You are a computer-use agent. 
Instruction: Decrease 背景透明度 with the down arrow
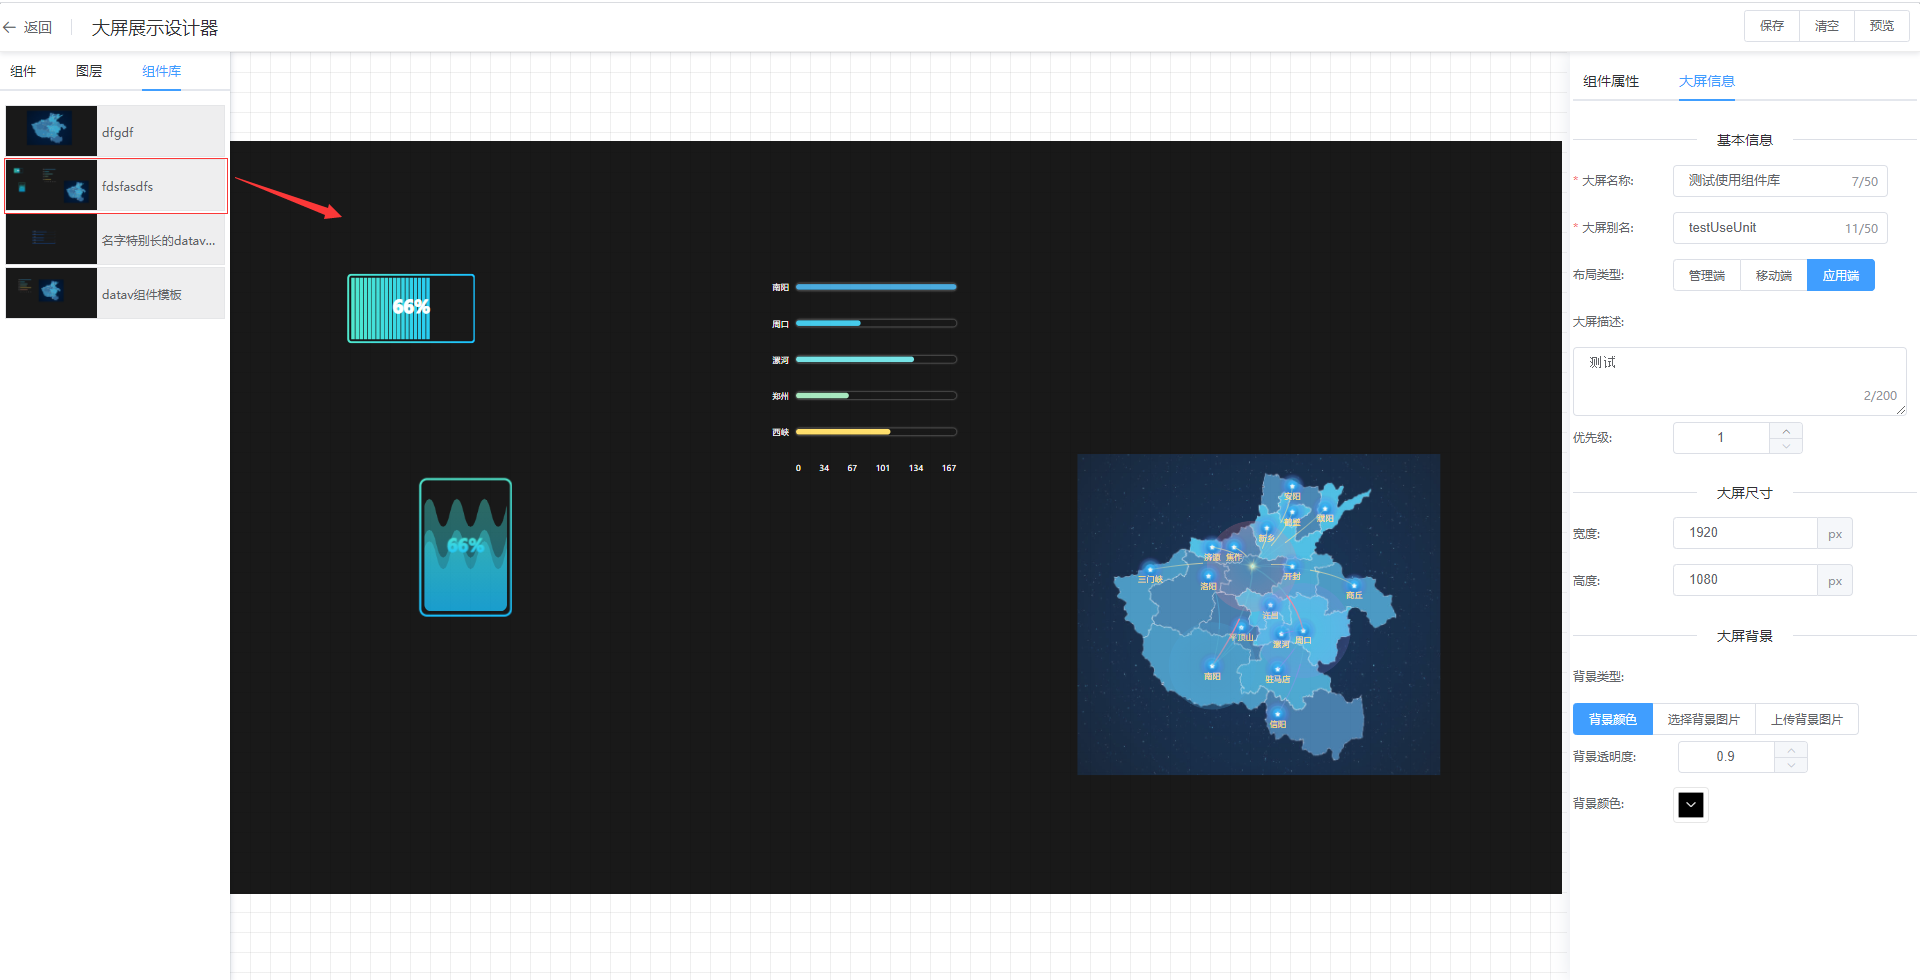click(x=1791, y=765)
